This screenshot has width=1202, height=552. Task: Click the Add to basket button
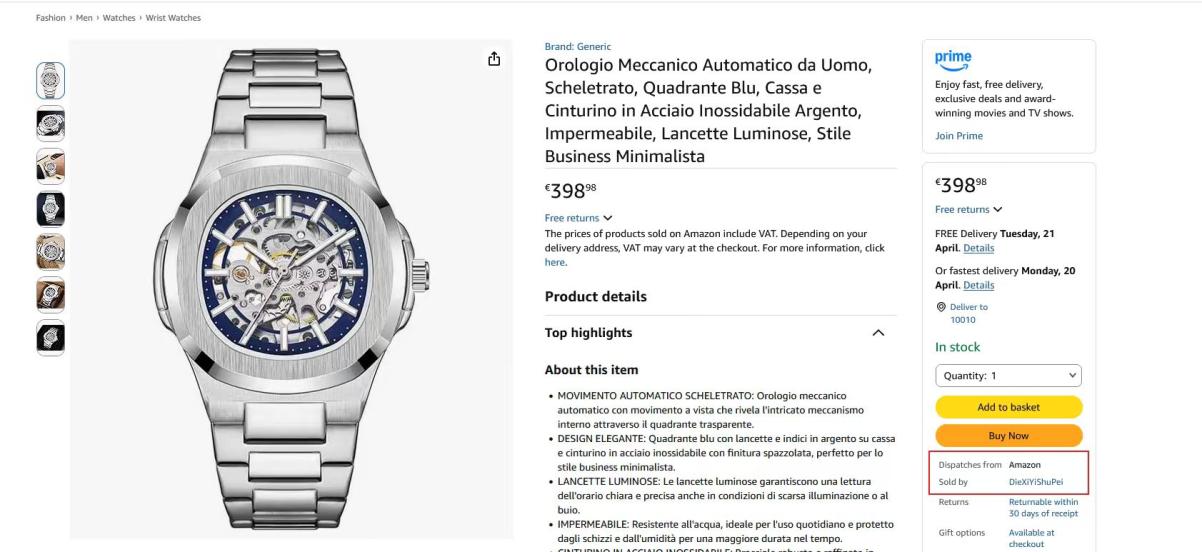pos(1009,407)
